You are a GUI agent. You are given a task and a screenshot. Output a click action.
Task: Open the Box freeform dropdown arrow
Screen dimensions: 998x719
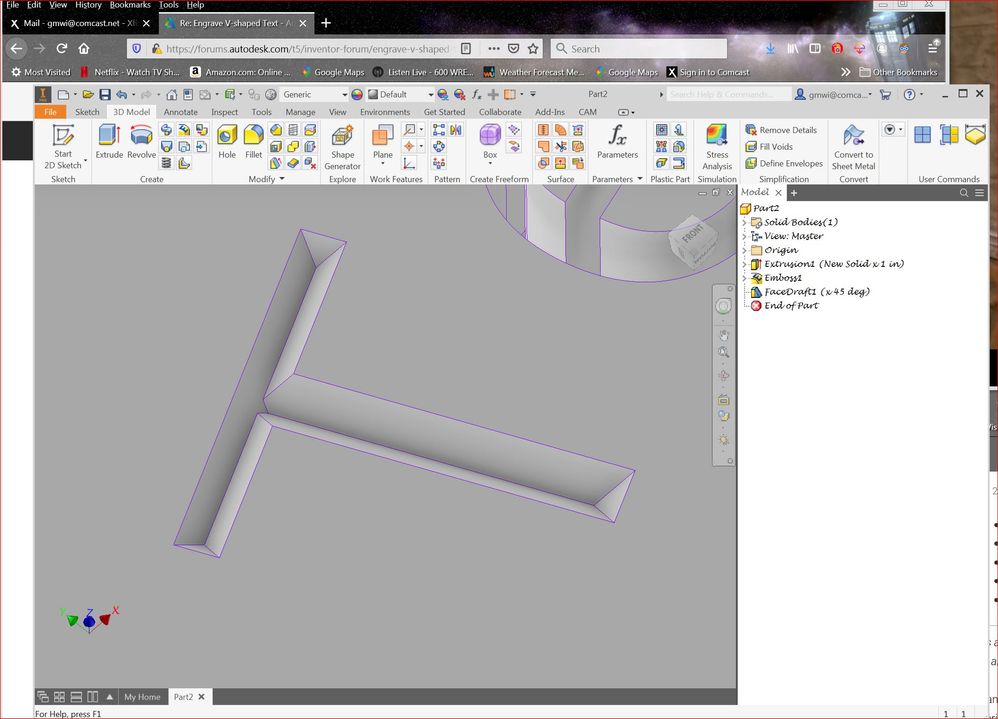pos(490,164)
